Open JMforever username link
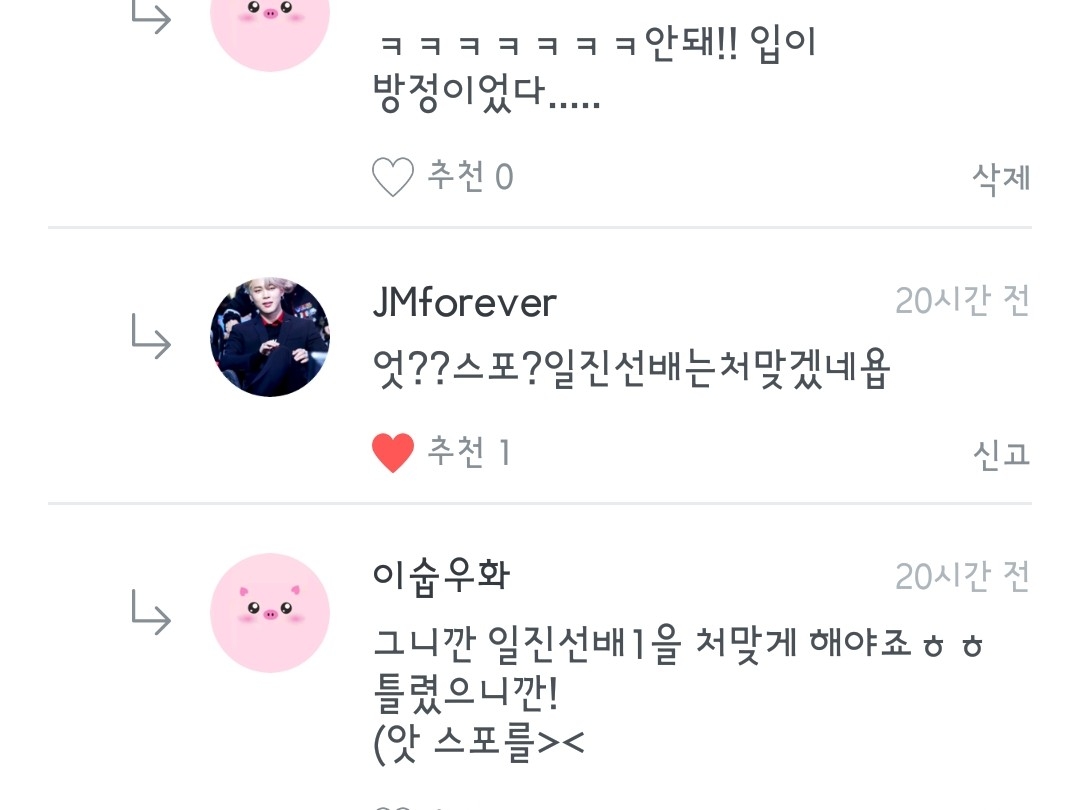The image size is (1080, 810). click(x=464, y=303)
